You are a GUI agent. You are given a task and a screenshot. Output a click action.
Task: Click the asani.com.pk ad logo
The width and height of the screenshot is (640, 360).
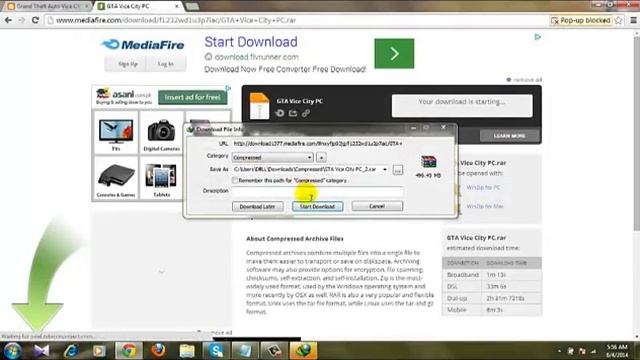(x=123, y=97)
